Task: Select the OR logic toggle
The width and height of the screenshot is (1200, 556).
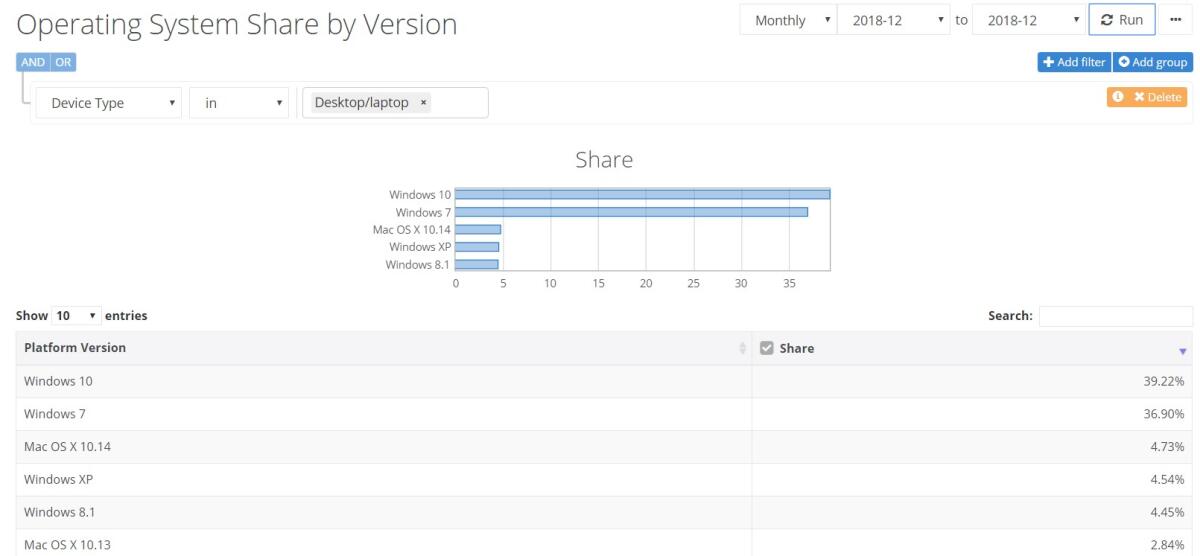Action: tap(64, 62)
